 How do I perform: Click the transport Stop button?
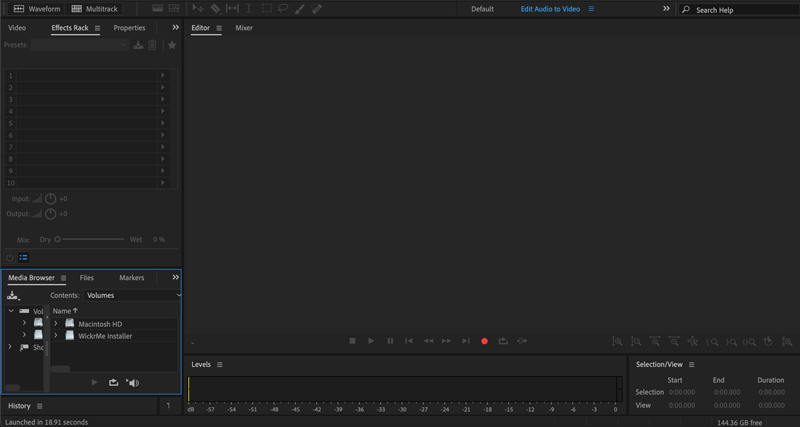(352, 341)
